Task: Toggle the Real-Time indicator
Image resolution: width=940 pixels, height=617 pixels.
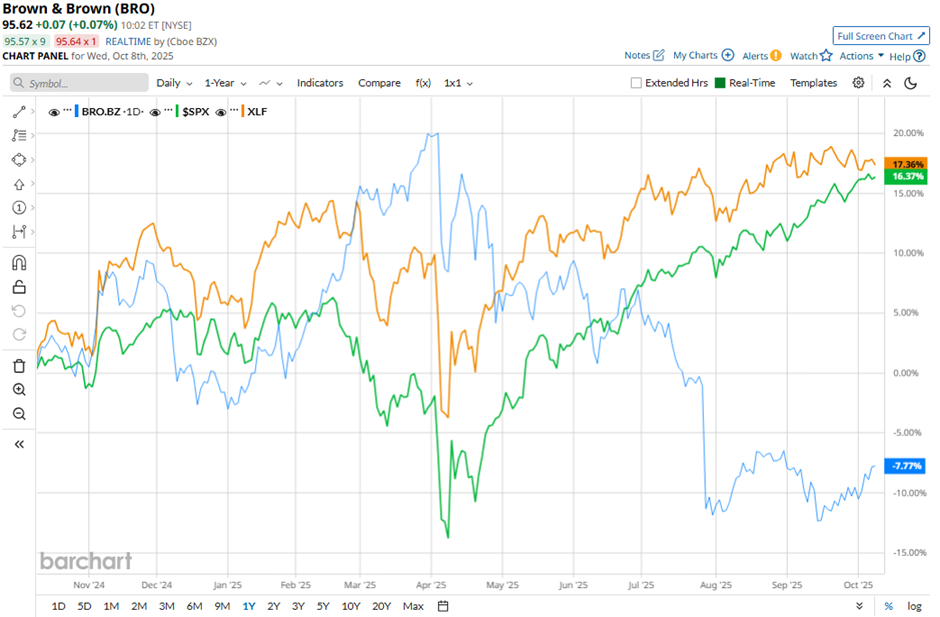Action: pos(721,83)
